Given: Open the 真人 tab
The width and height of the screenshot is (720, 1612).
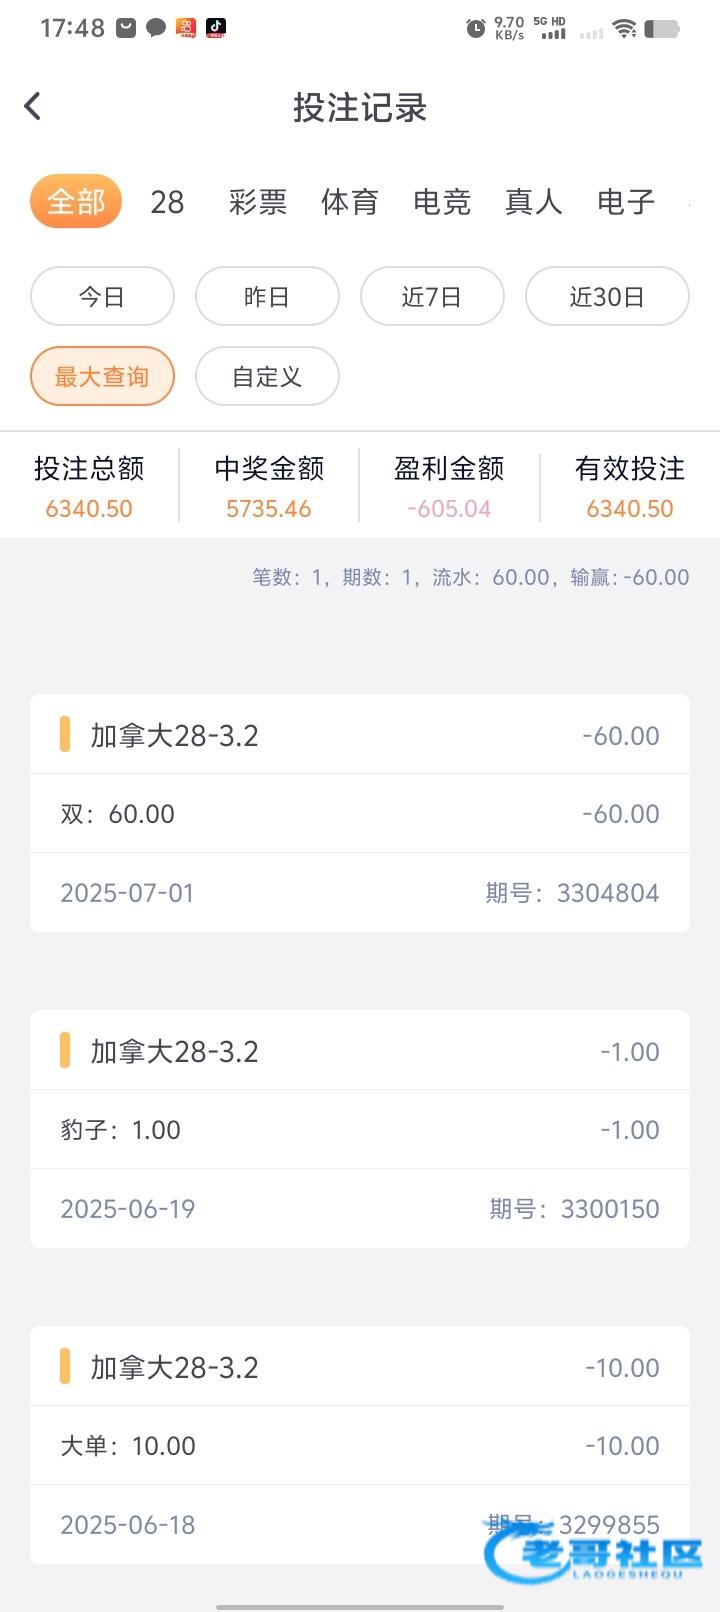Looking at the screenshot, I should (534, 202).
